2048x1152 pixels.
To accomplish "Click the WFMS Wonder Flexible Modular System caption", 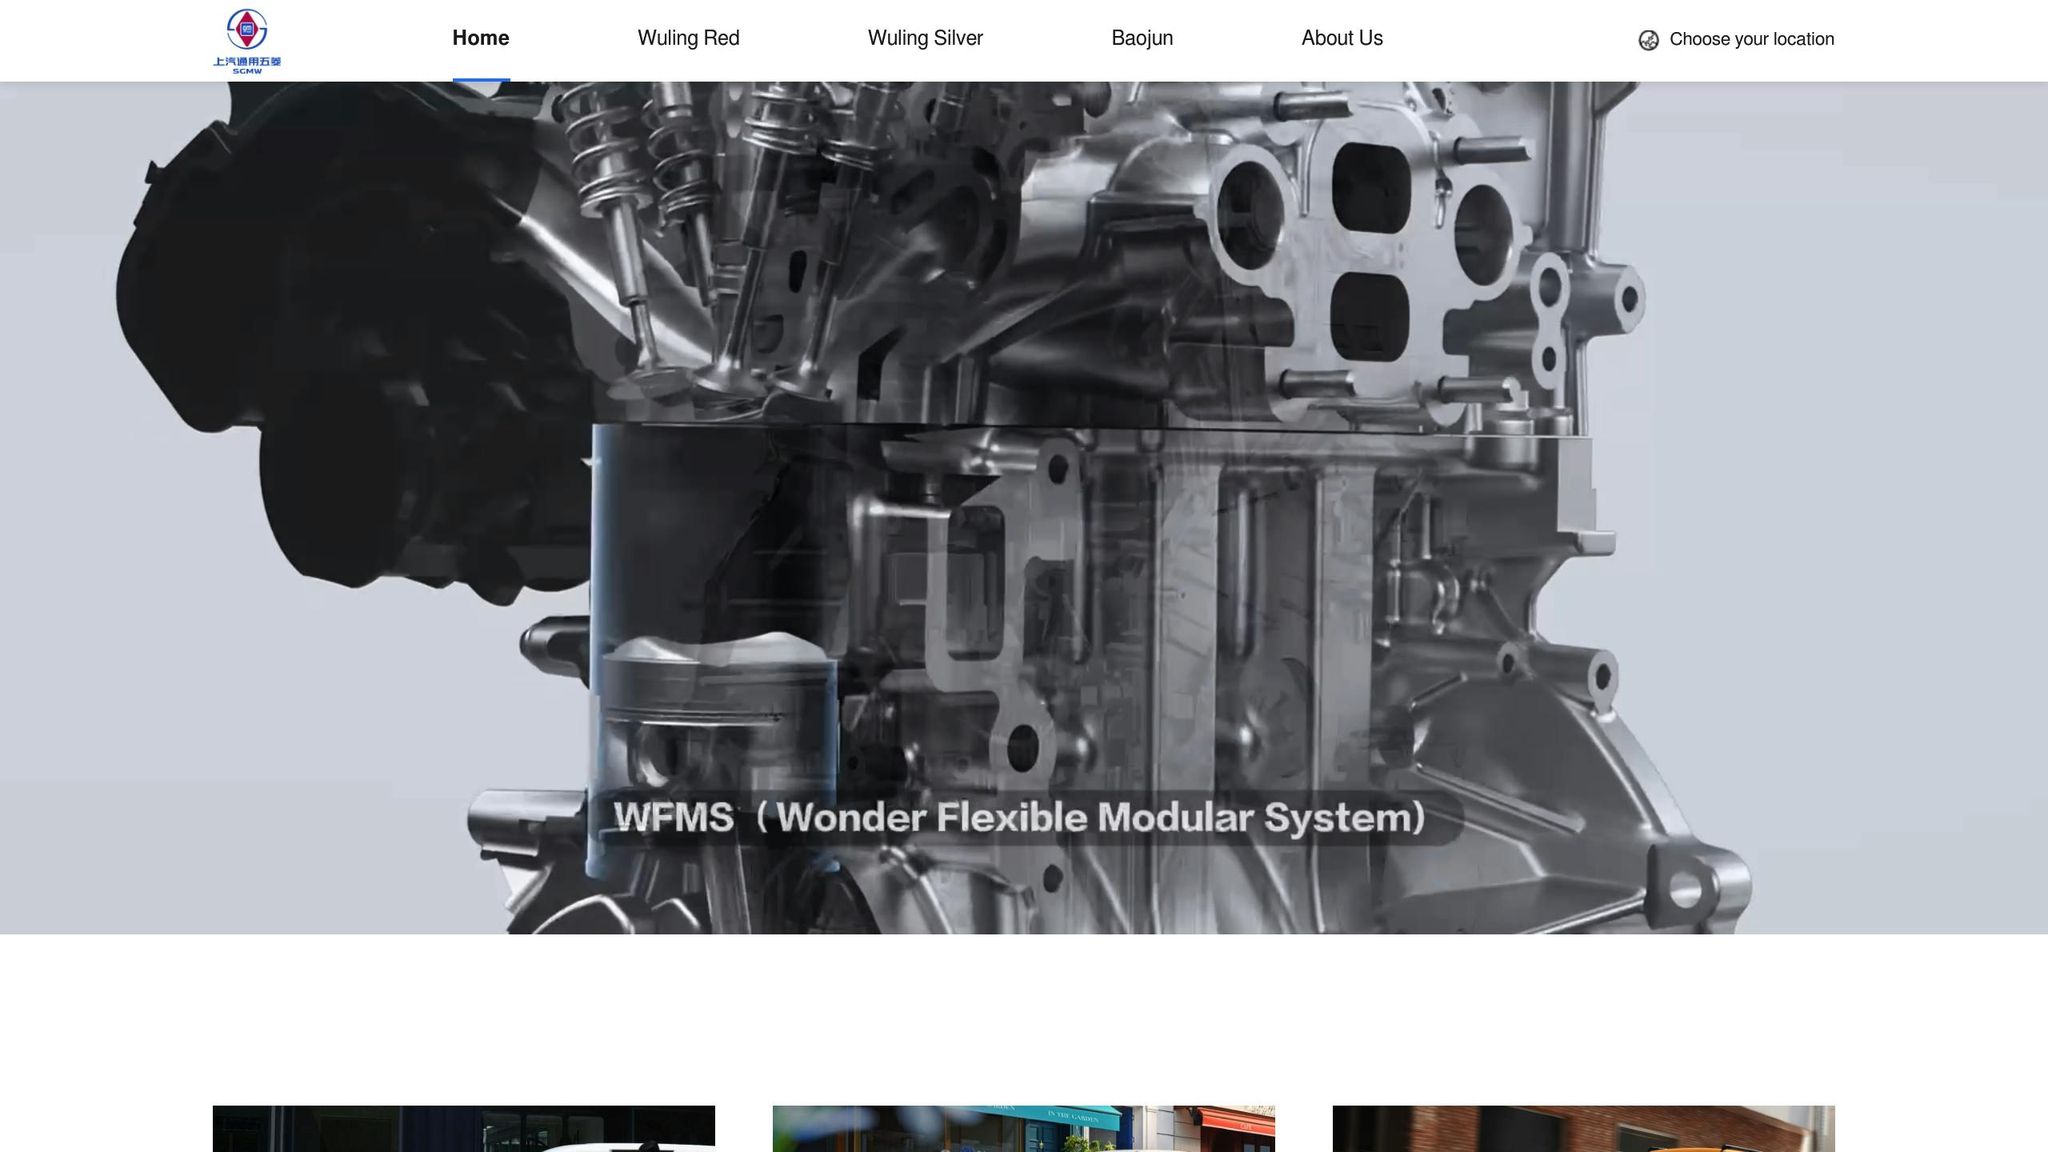I will (x=1020, y=818).
